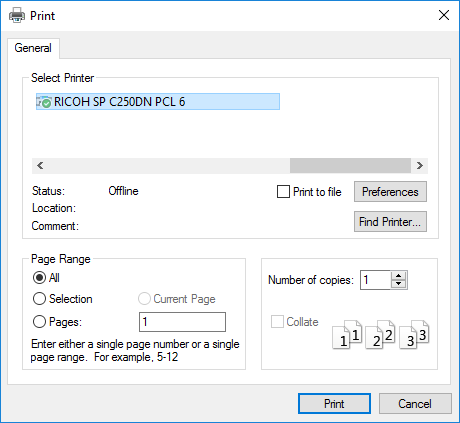Click the collated pages 1-1 illustration
Screen dimensions: 460x423
(x=347, y=335)
